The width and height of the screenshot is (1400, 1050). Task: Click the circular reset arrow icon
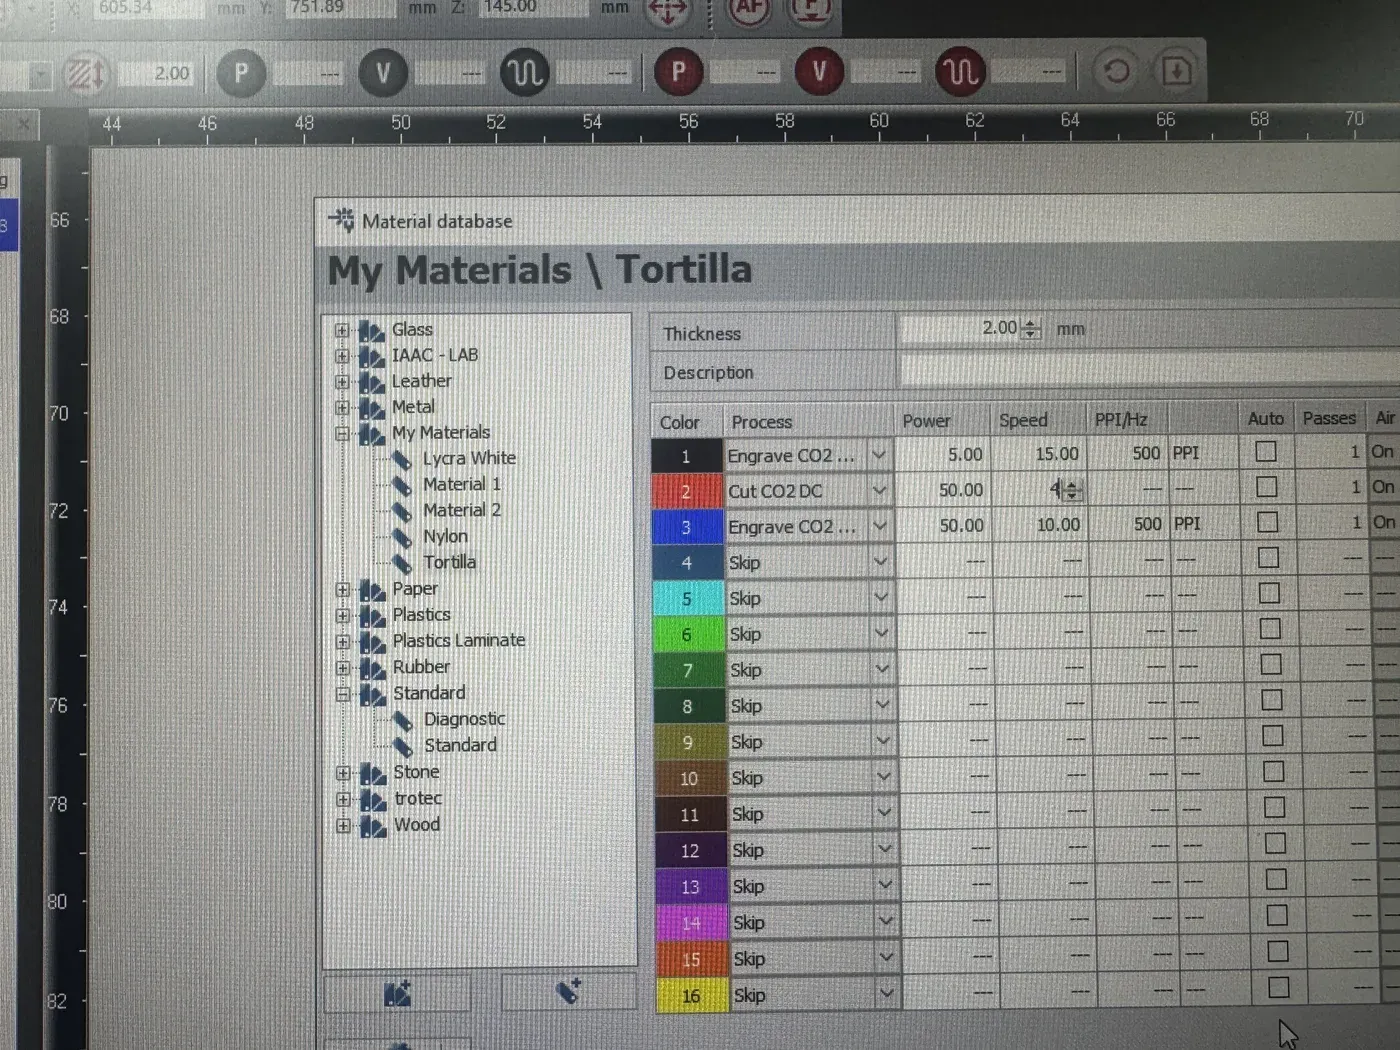1116,71
